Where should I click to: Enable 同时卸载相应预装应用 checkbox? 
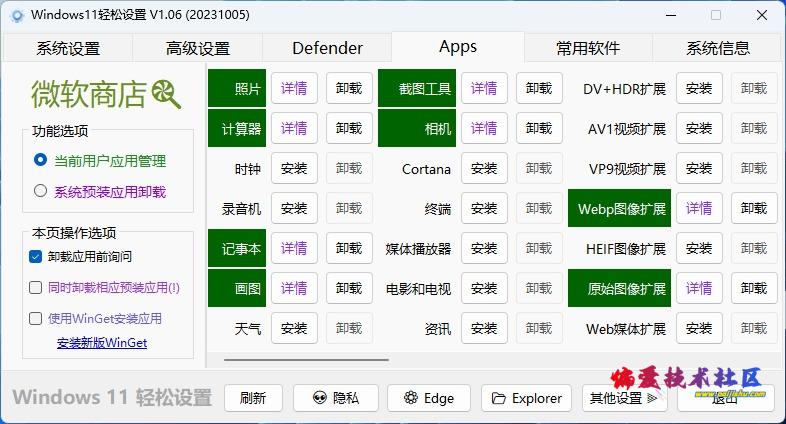click(x=36, y=288)
